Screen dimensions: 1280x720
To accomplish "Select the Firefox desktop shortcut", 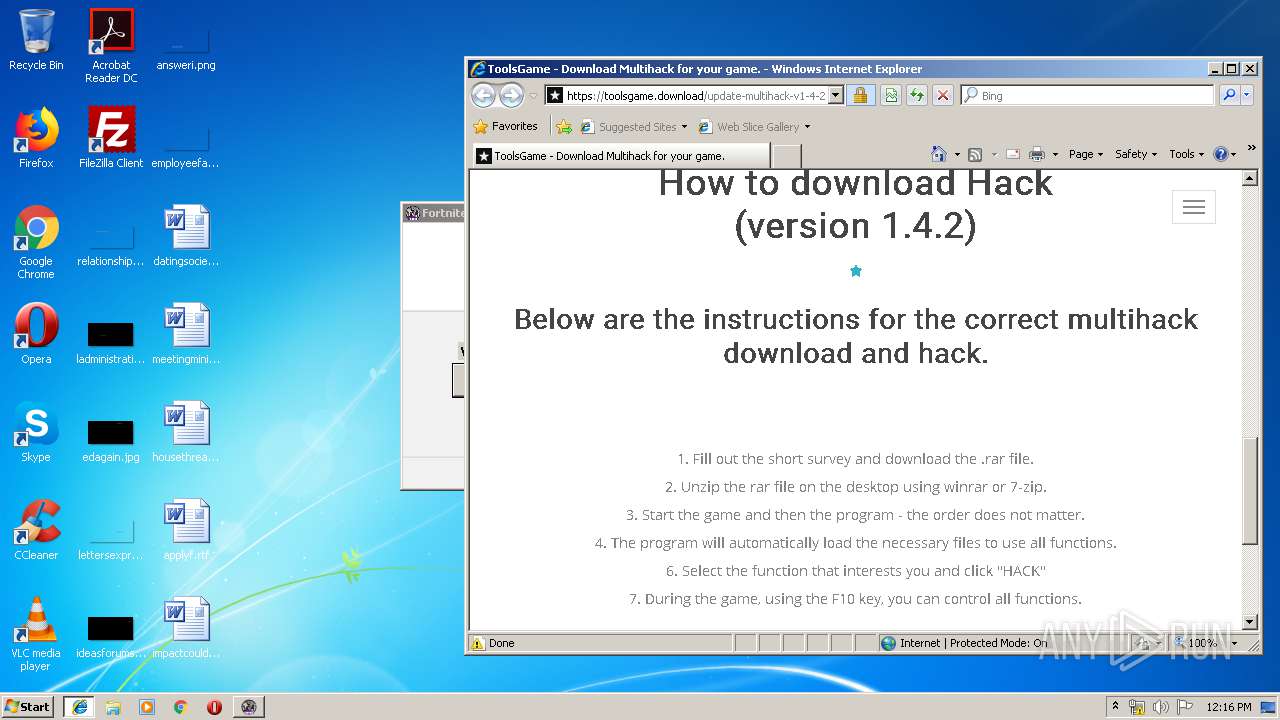I will point(36,137).
